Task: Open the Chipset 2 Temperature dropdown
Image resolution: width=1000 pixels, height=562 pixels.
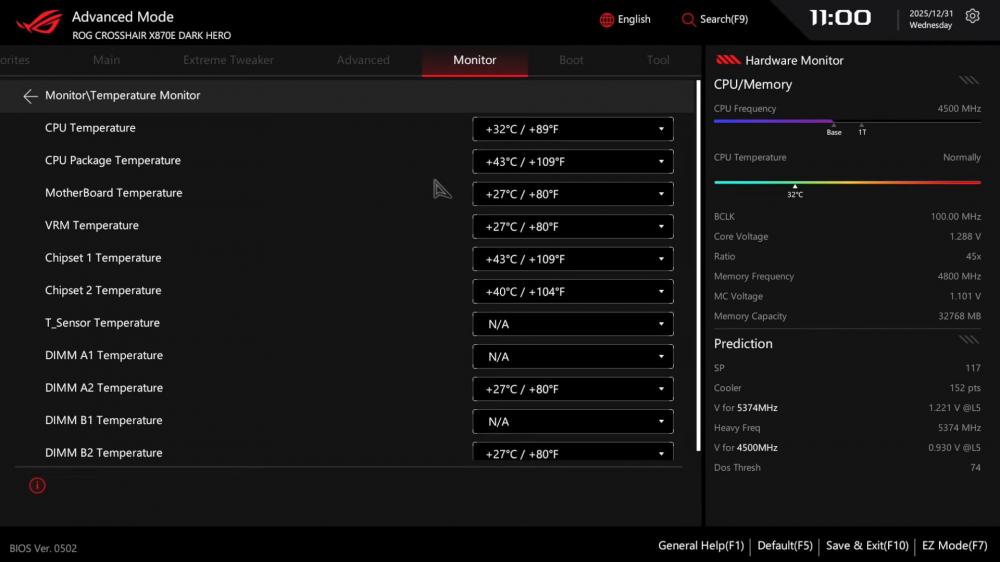Action: (x=572, y=292)
